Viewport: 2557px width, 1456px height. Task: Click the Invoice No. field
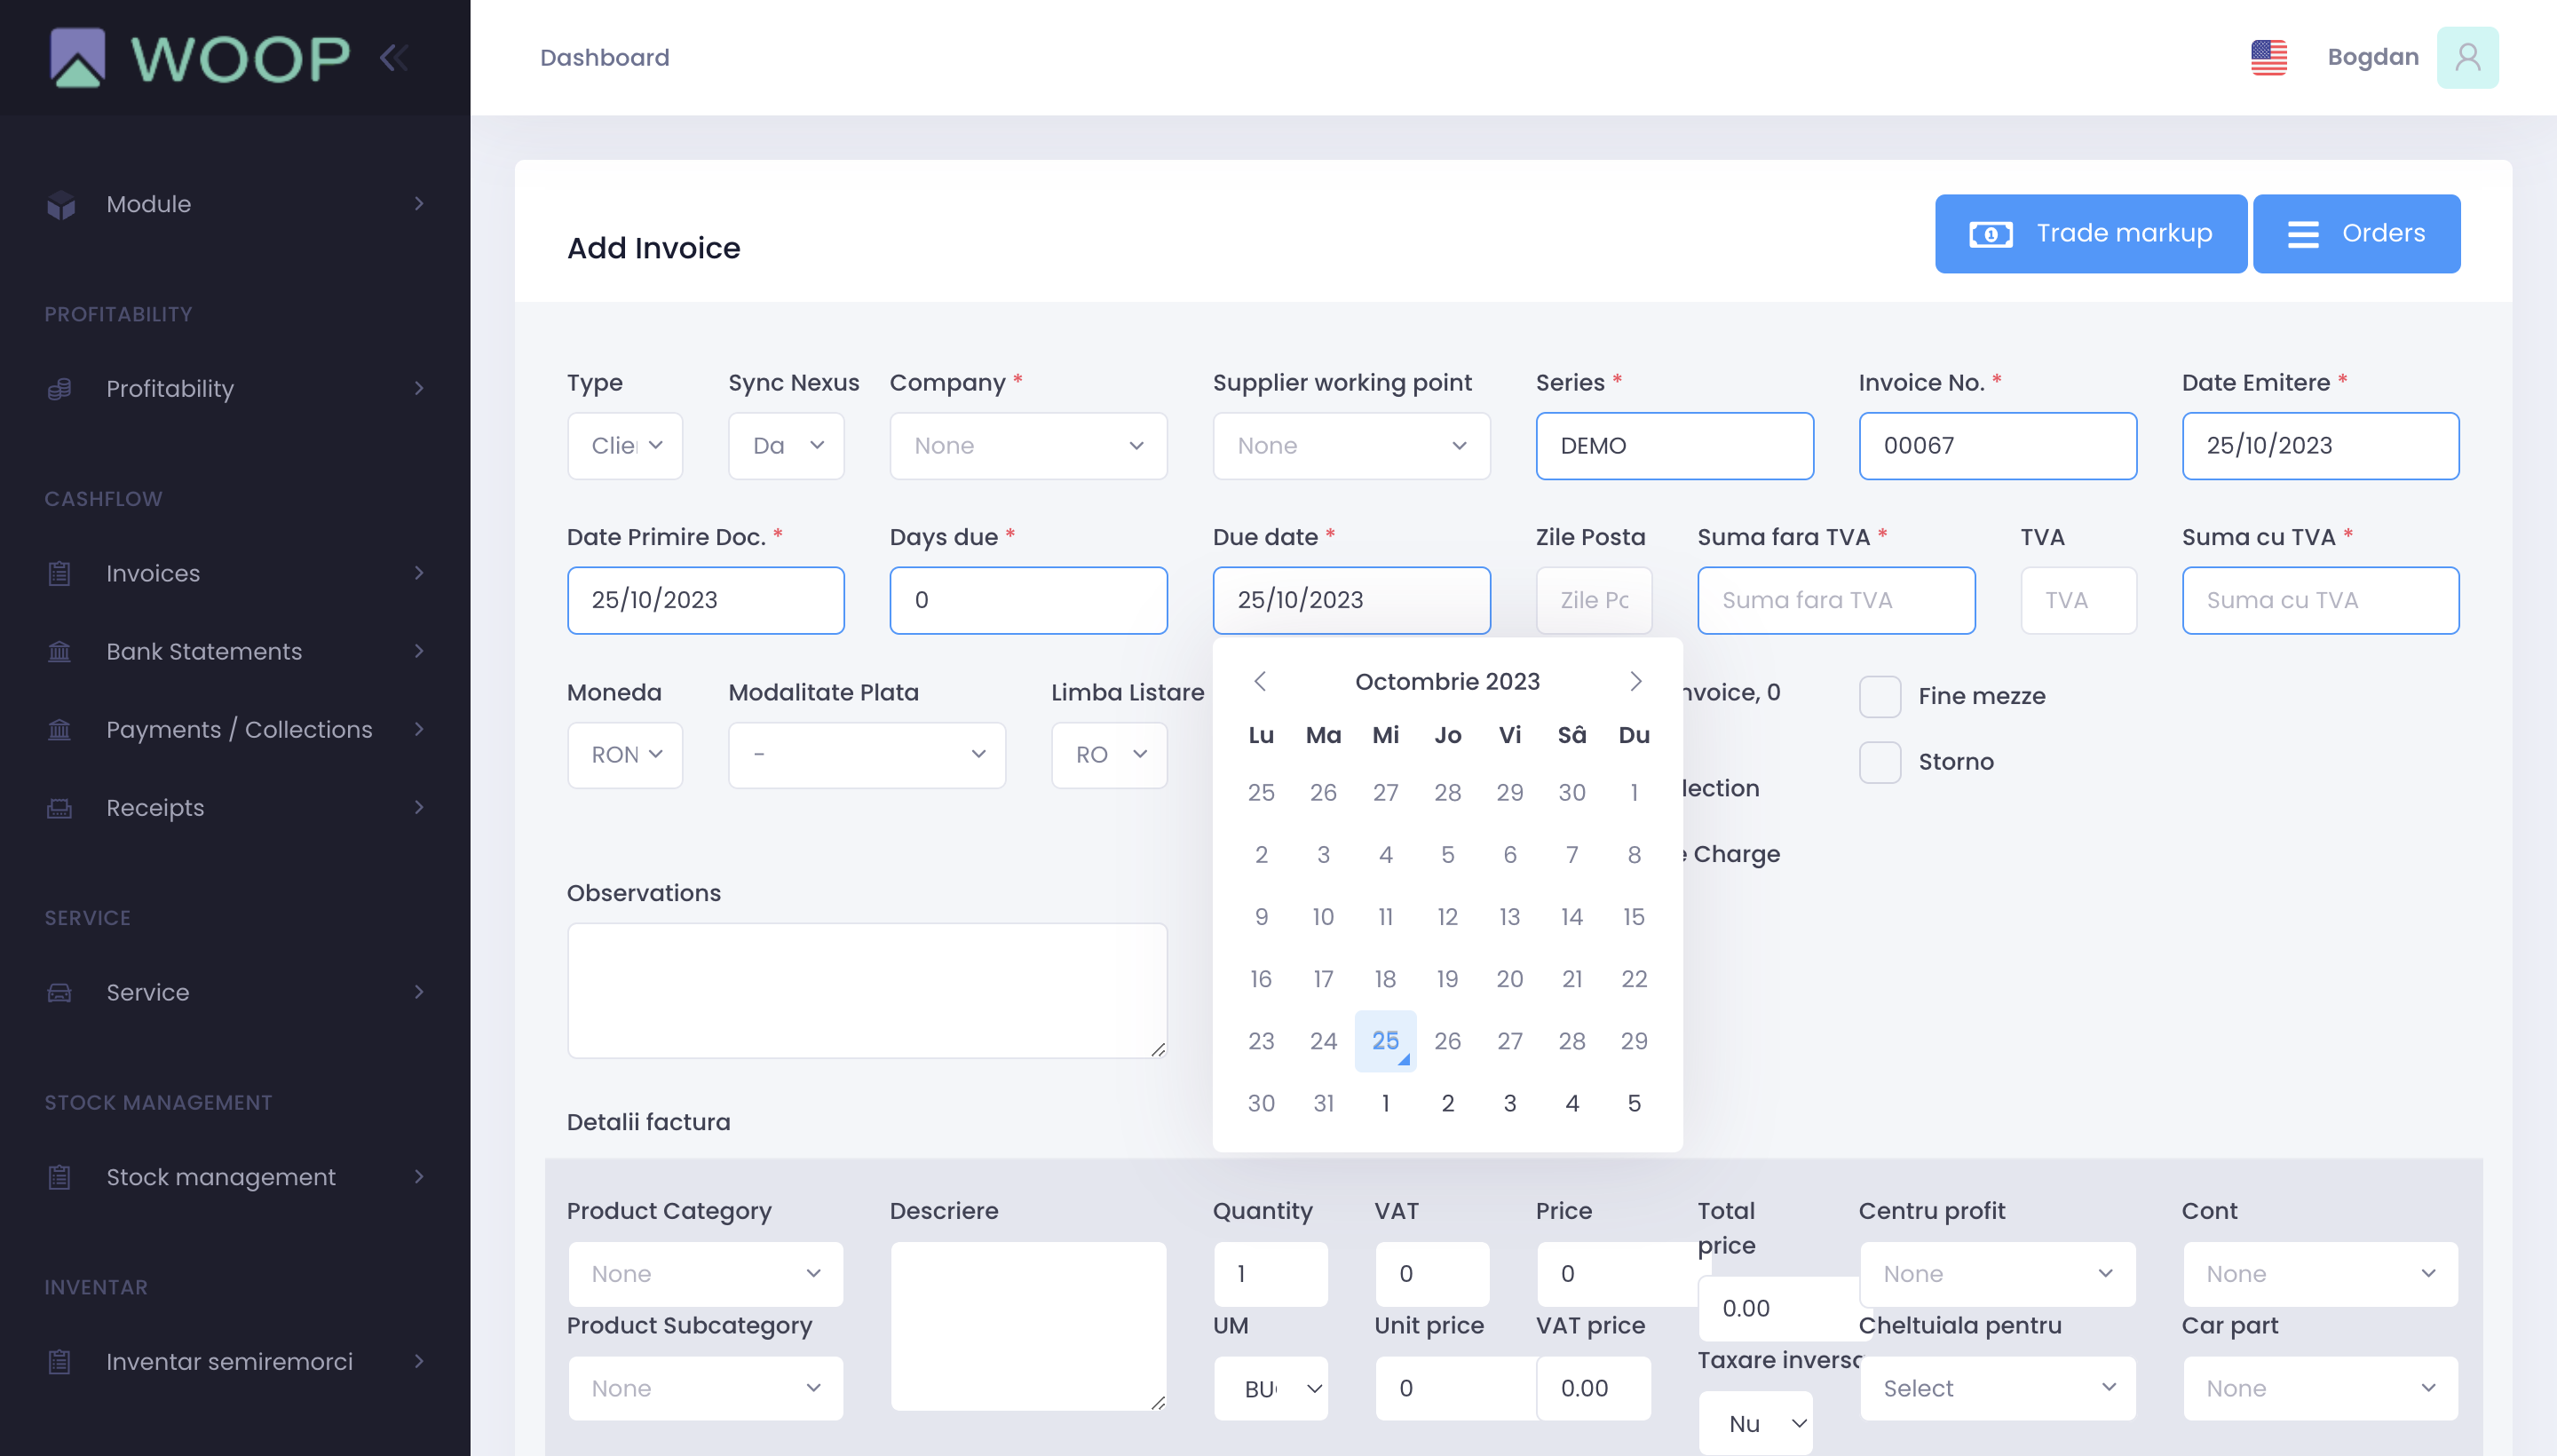(x=1997, y=446)
